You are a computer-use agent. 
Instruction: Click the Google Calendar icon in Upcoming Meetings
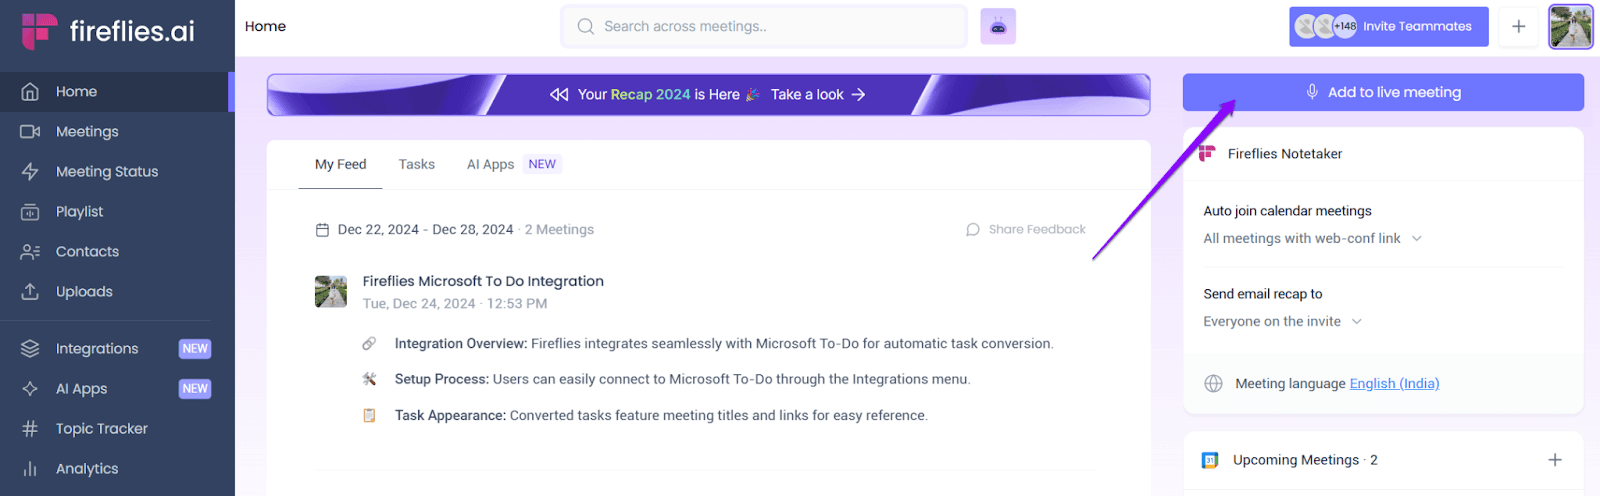[1210, 460]
